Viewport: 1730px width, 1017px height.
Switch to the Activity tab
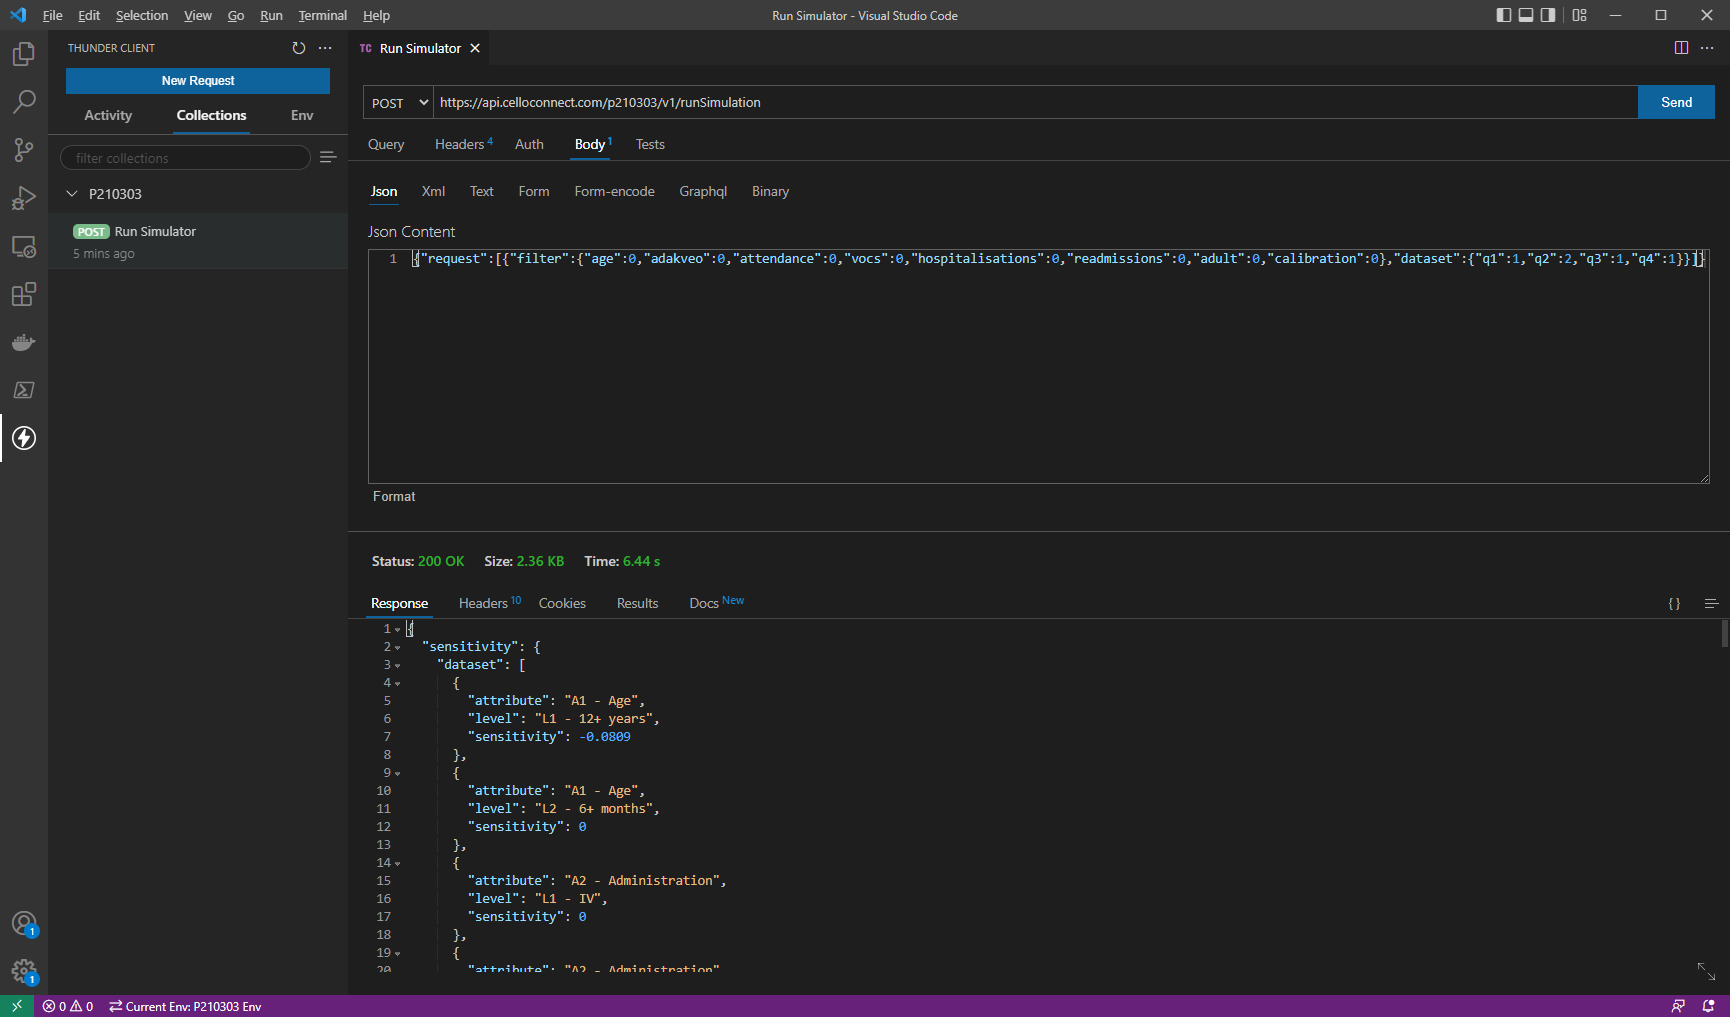pyautogui.click(x=108, y=115)
